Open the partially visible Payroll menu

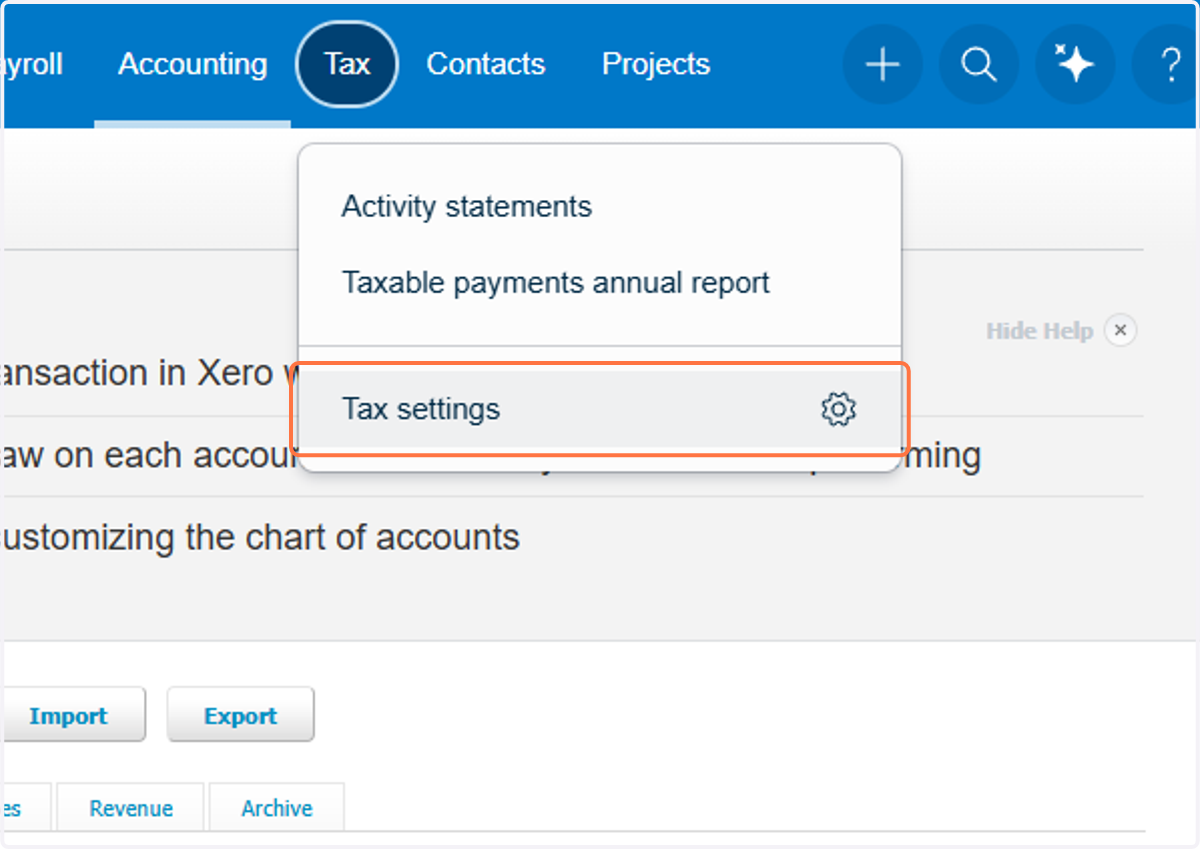34,64
